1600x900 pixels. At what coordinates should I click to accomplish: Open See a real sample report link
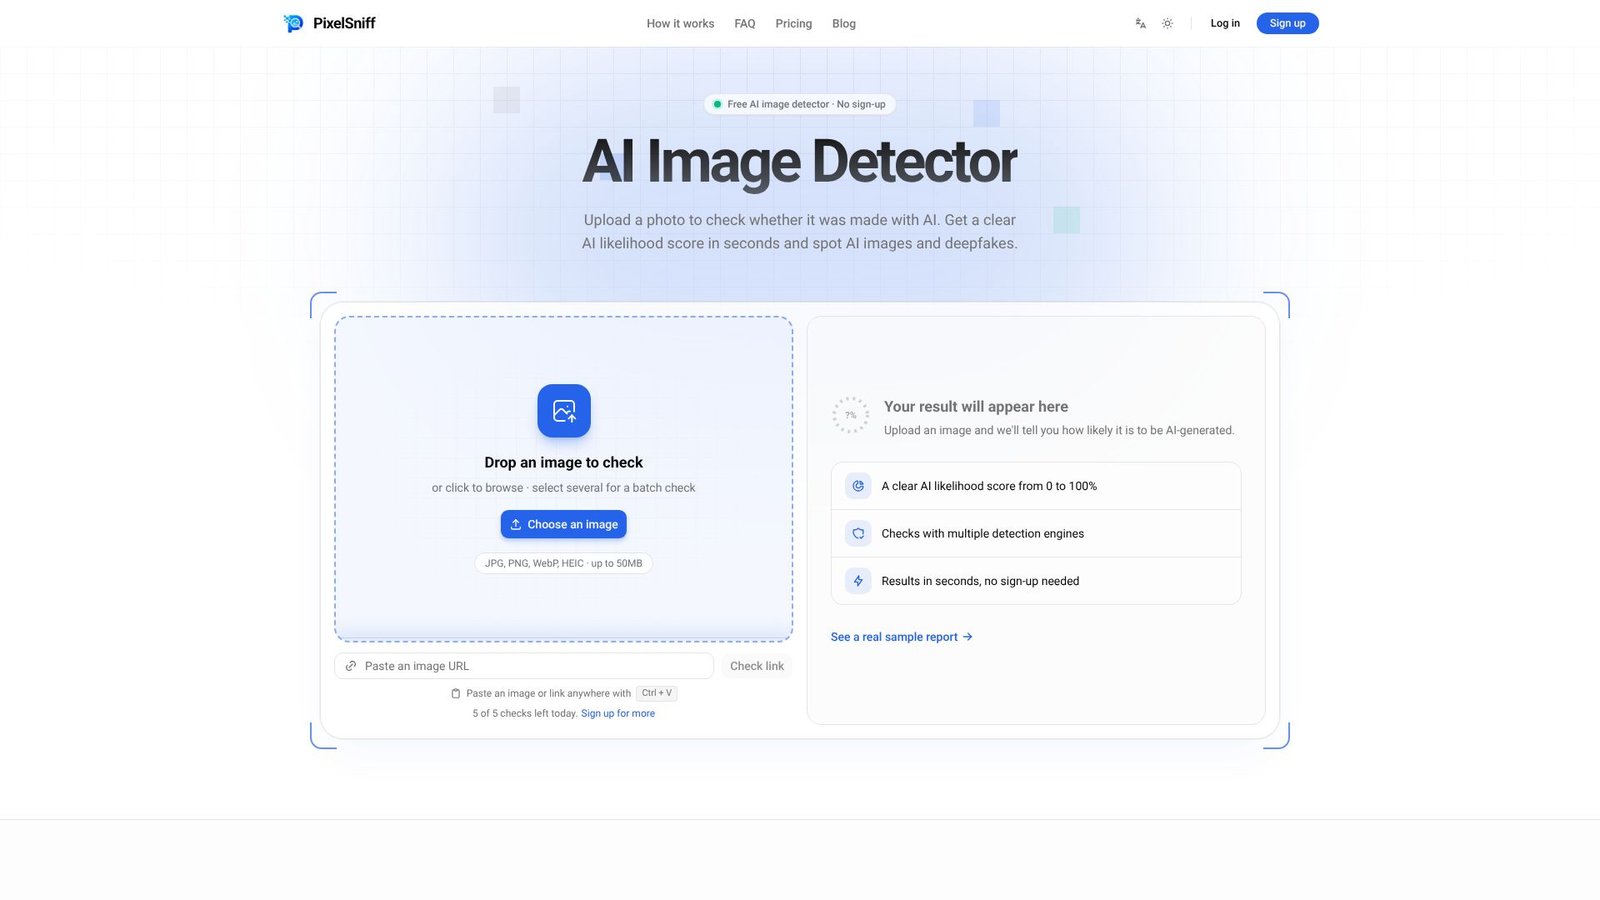click(x=902, y=637)
